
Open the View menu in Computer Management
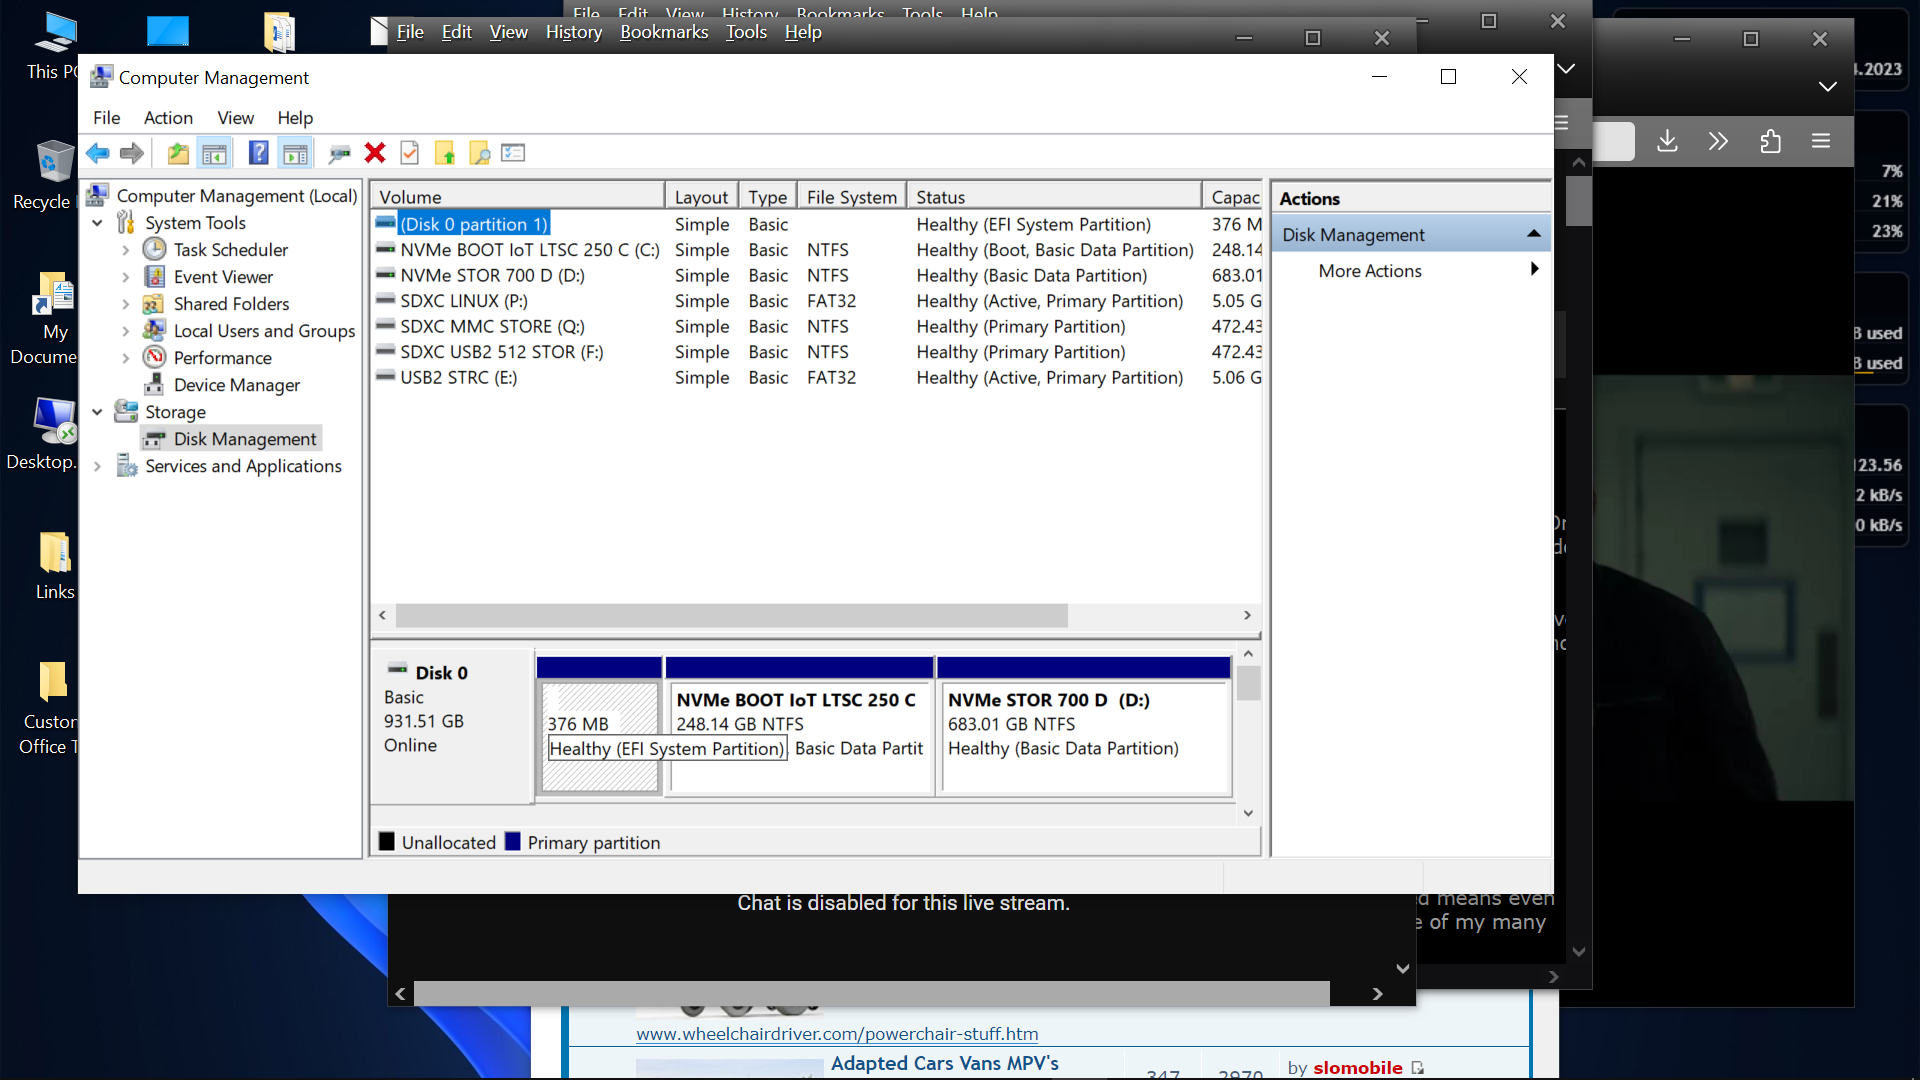pos(235,118)
